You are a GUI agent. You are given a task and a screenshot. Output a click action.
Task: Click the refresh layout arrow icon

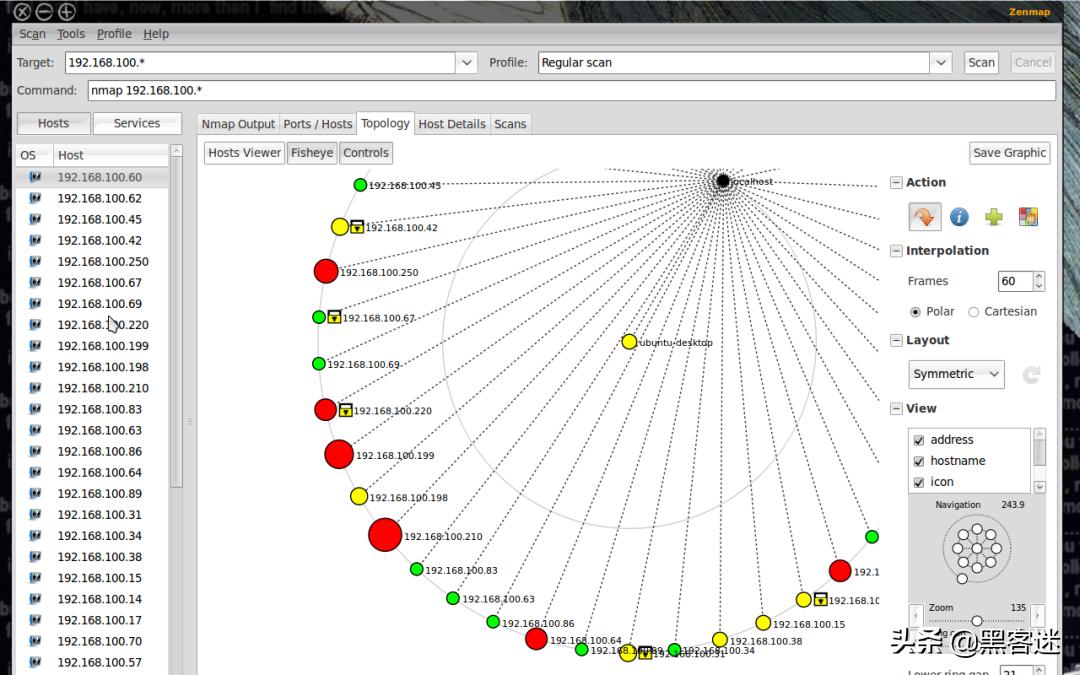tap(1031, 375)
